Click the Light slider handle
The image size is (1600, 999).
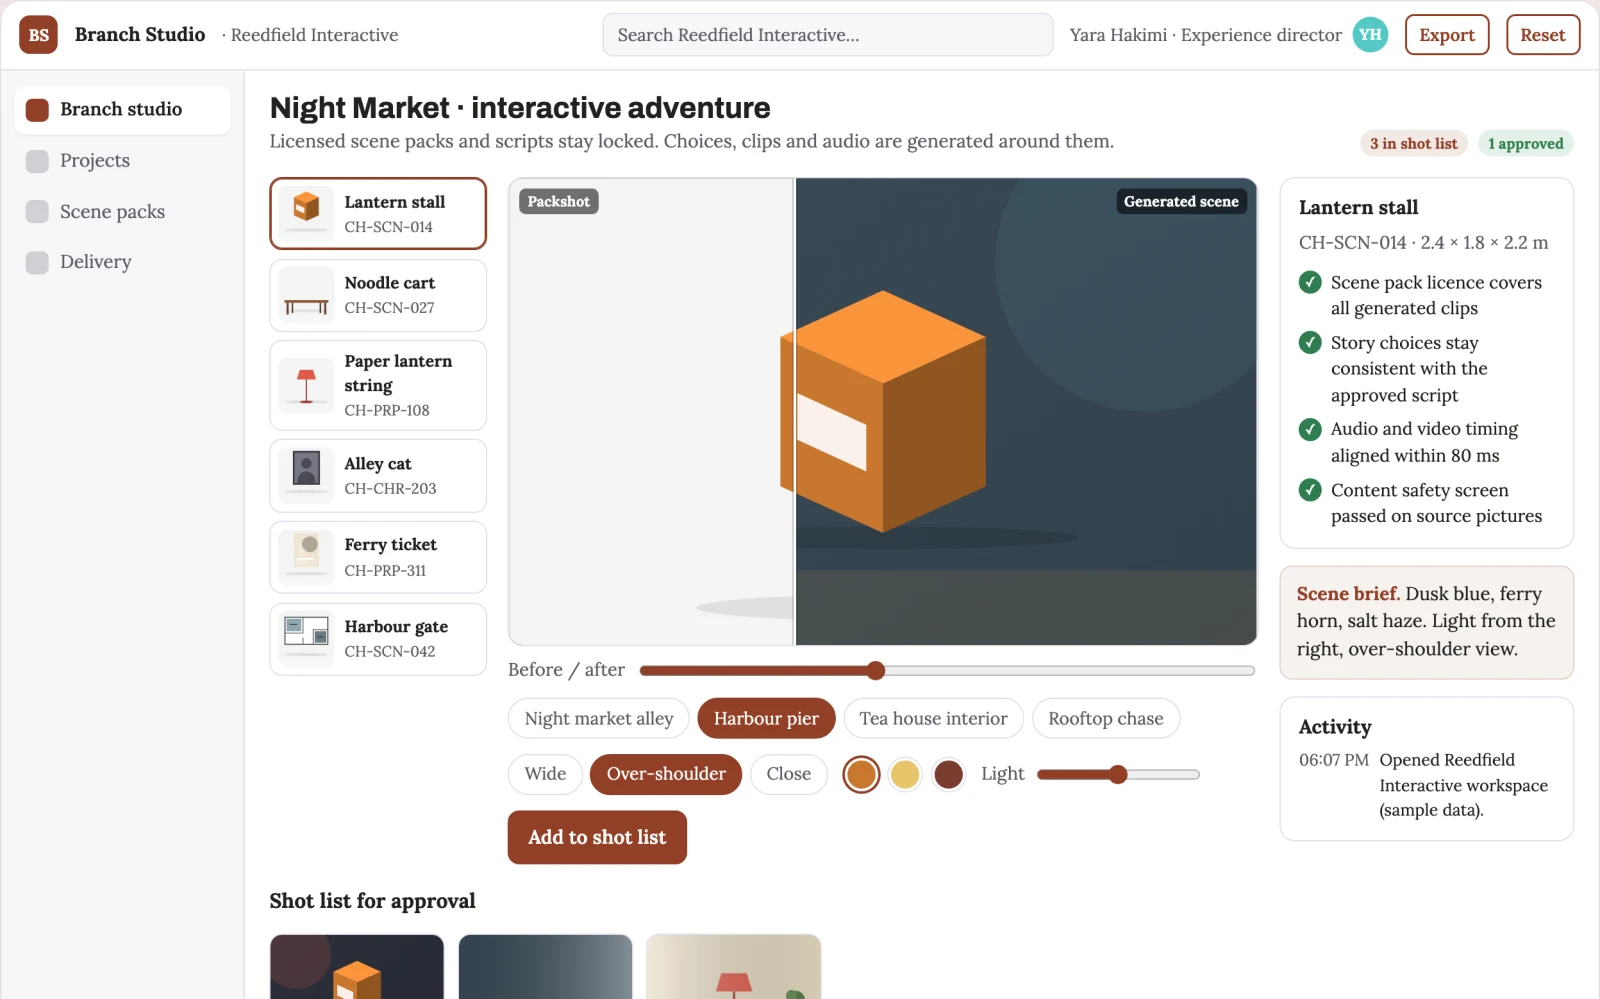point(1118,774)
